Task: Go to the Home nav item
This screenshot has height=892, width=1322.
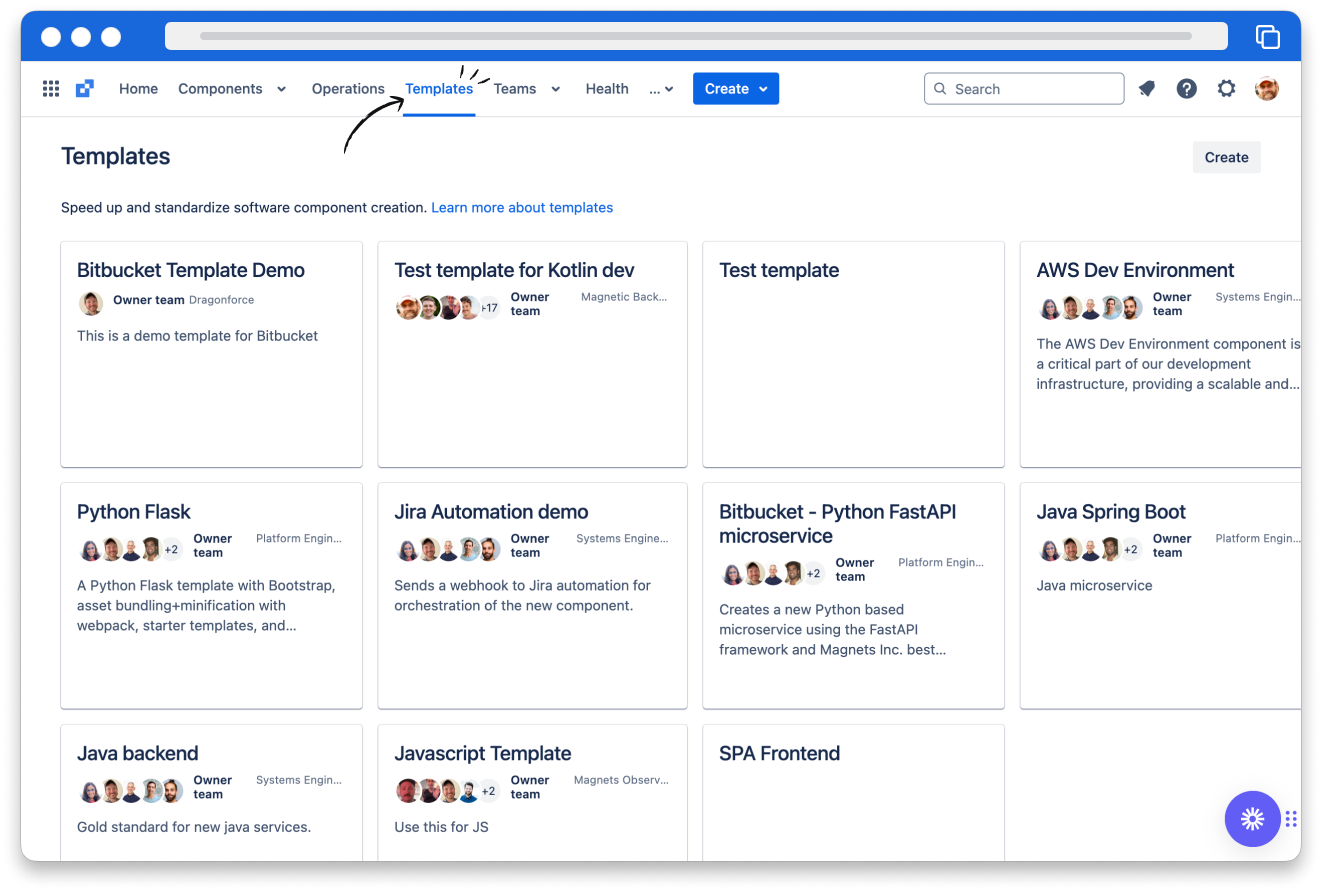Action: (138, 89)
